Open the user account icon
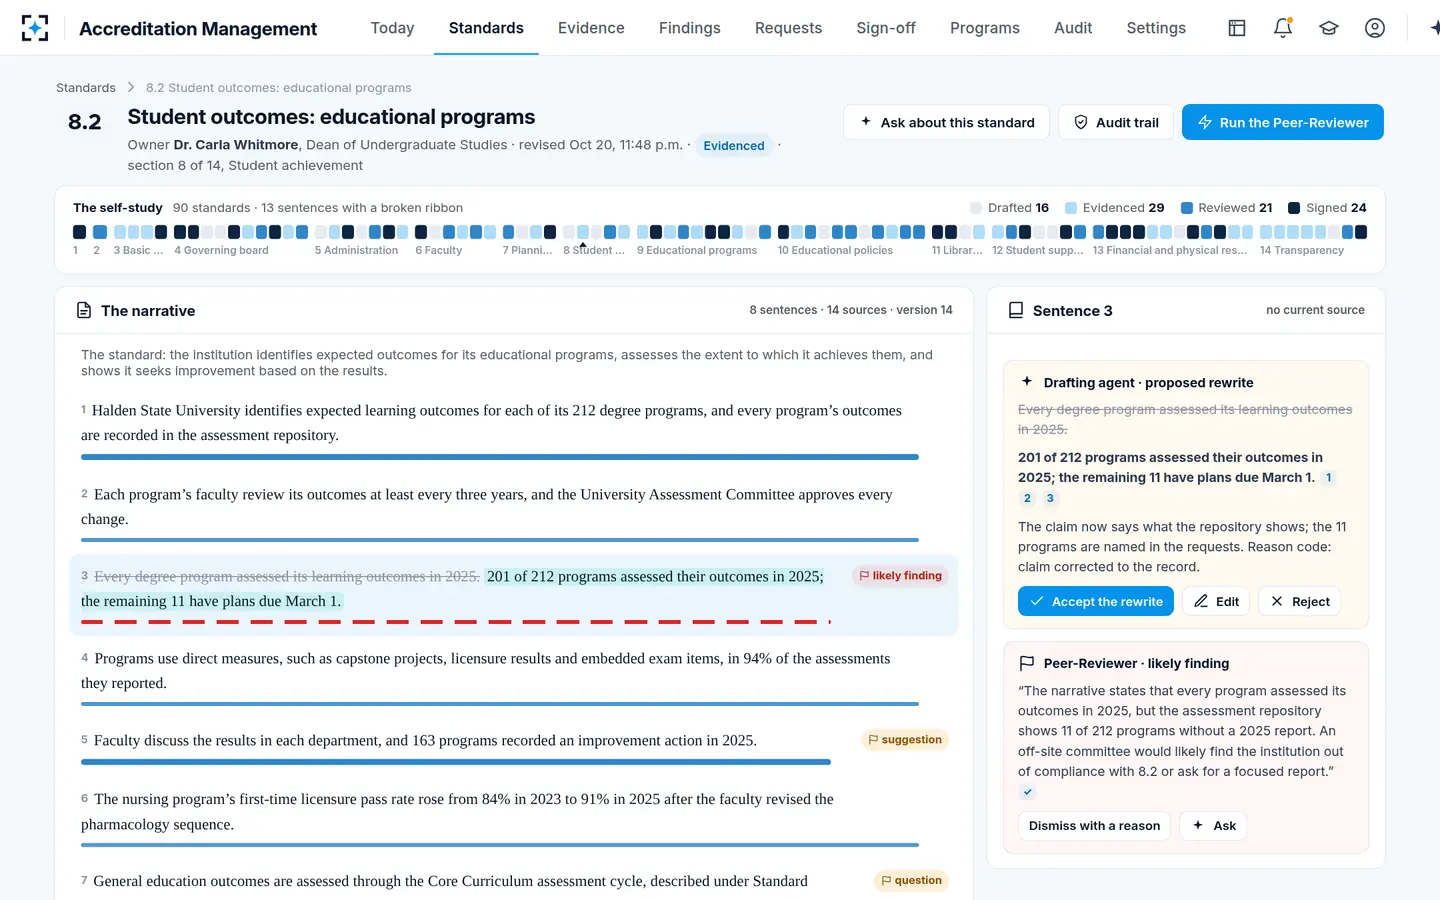1440x900 pixels. tap(1375, 28)
